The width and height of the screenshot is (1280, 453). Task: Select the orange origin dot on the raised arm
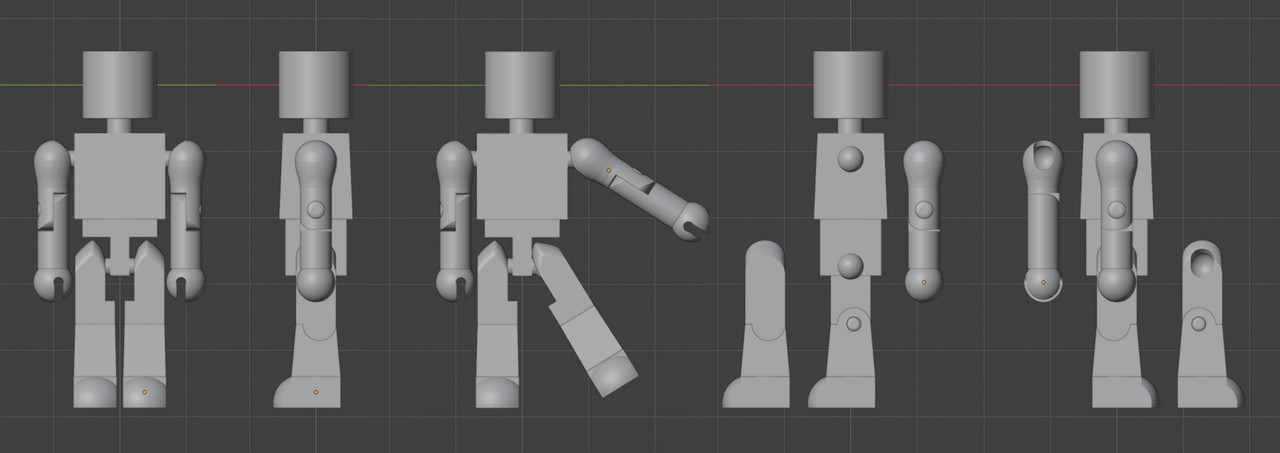pos(609,171)
